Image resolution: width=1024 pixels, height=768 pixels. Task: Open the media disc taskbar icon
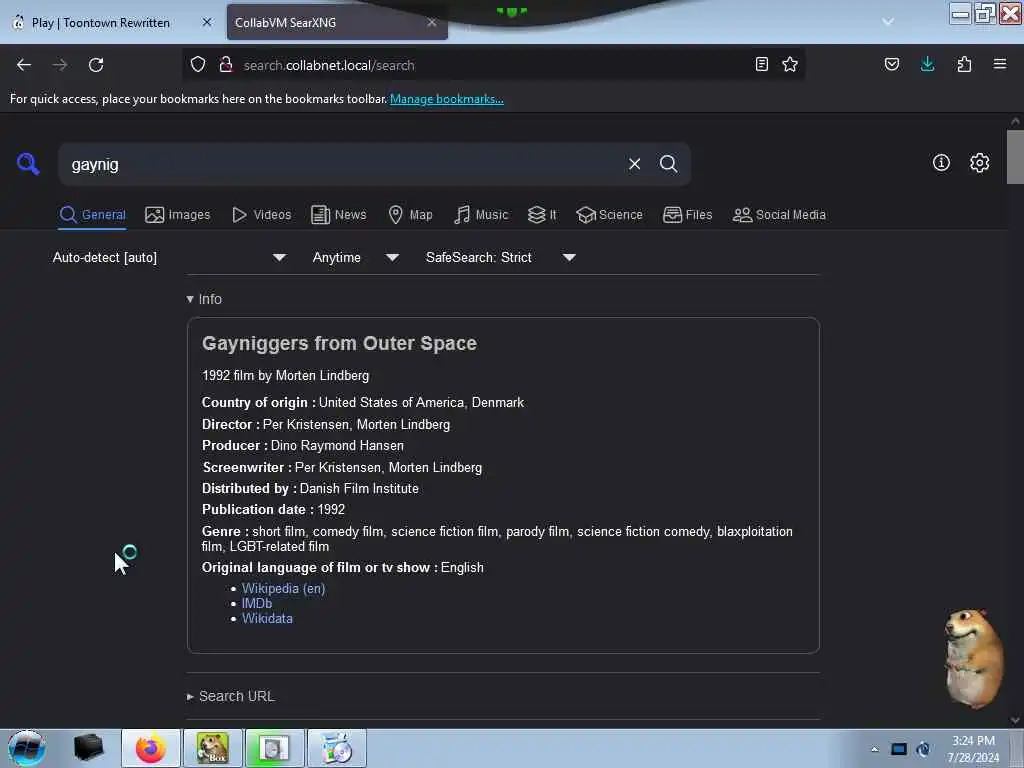(x=336, y=748)
